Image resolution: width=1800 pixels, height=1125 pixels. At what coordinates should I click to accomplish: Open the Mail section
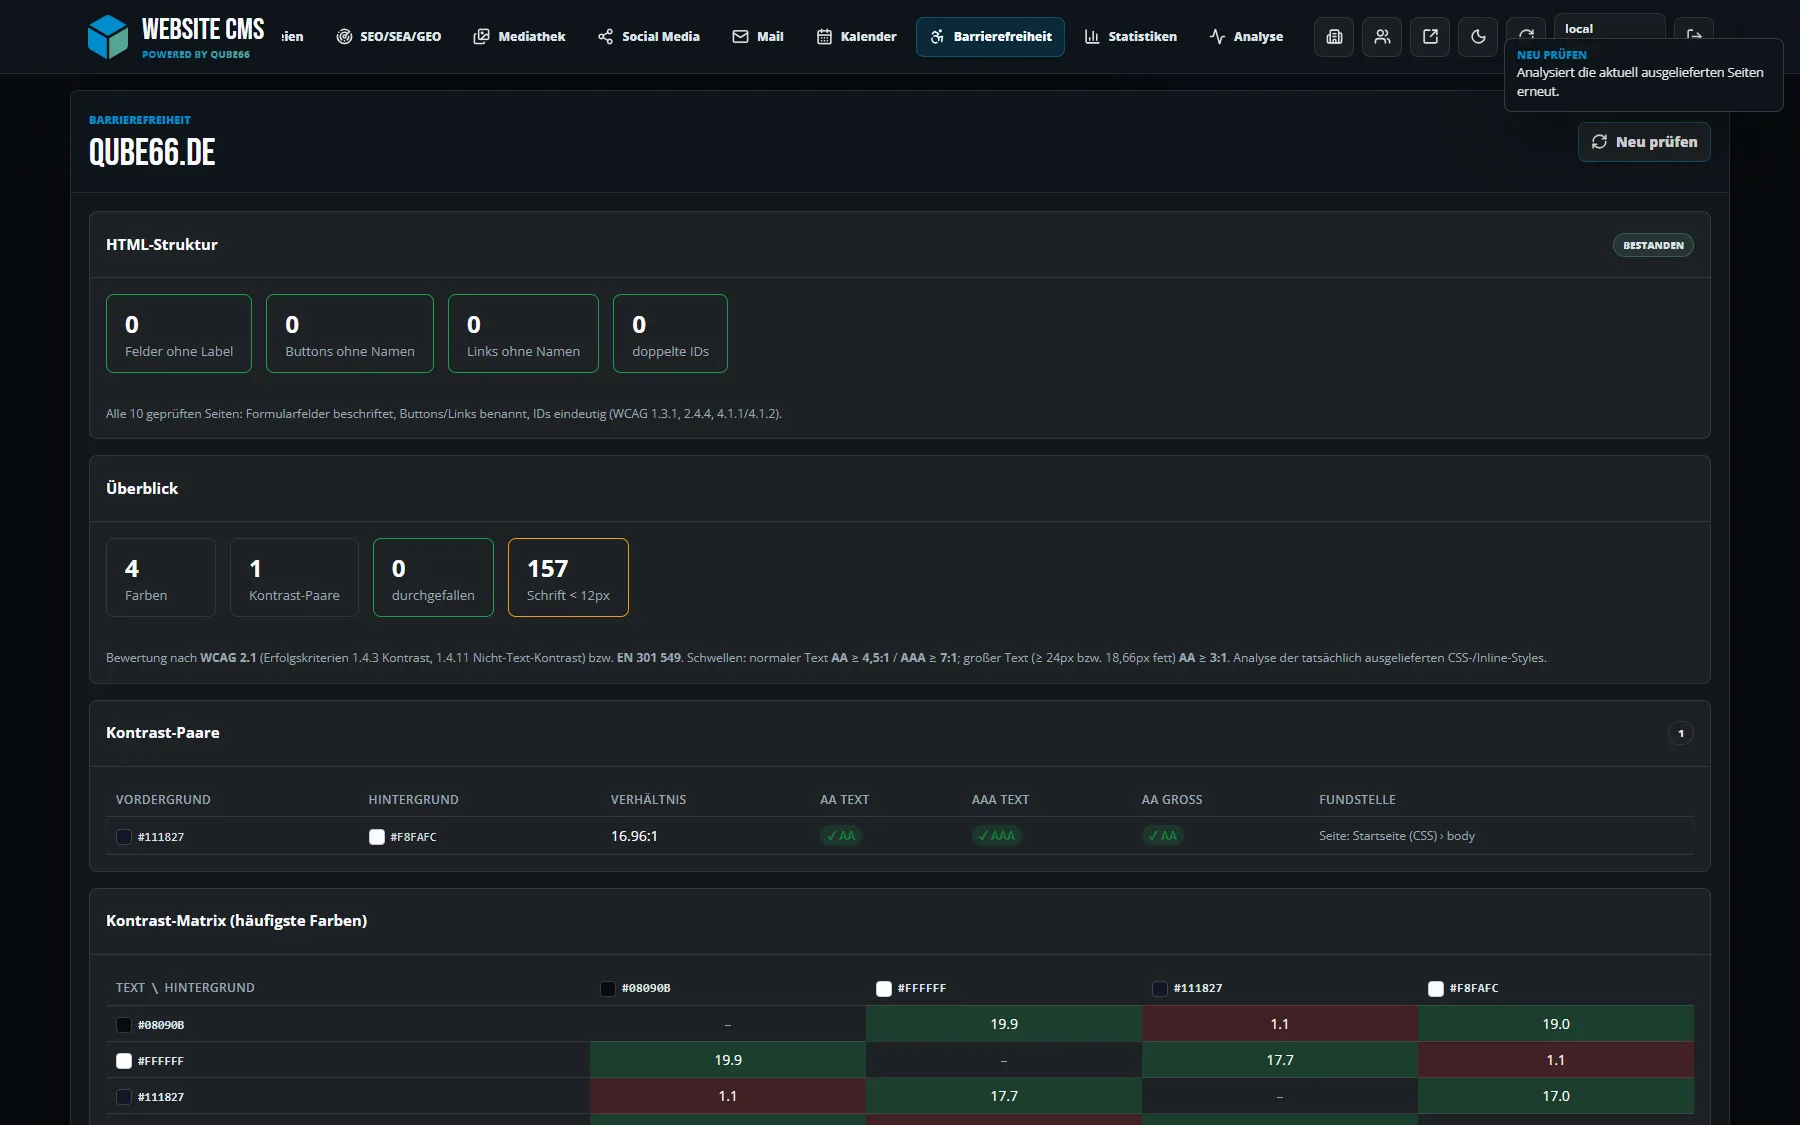758,37
